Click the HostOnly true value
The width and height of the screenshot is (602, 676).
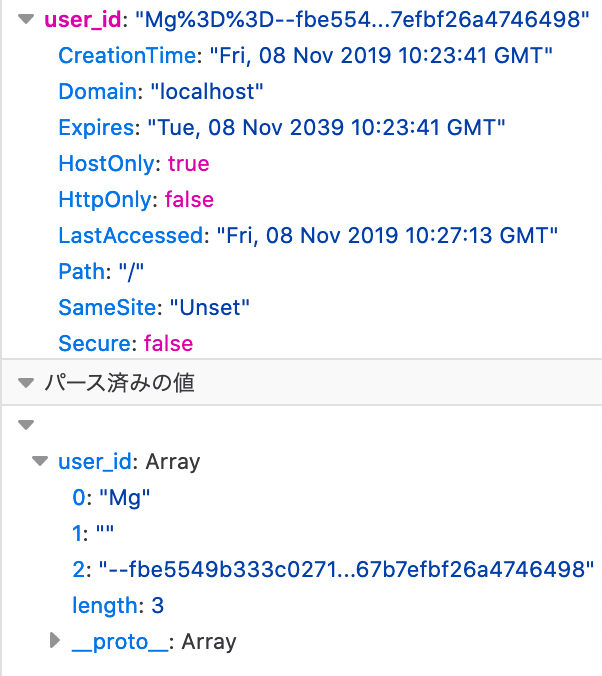[188, 164]
